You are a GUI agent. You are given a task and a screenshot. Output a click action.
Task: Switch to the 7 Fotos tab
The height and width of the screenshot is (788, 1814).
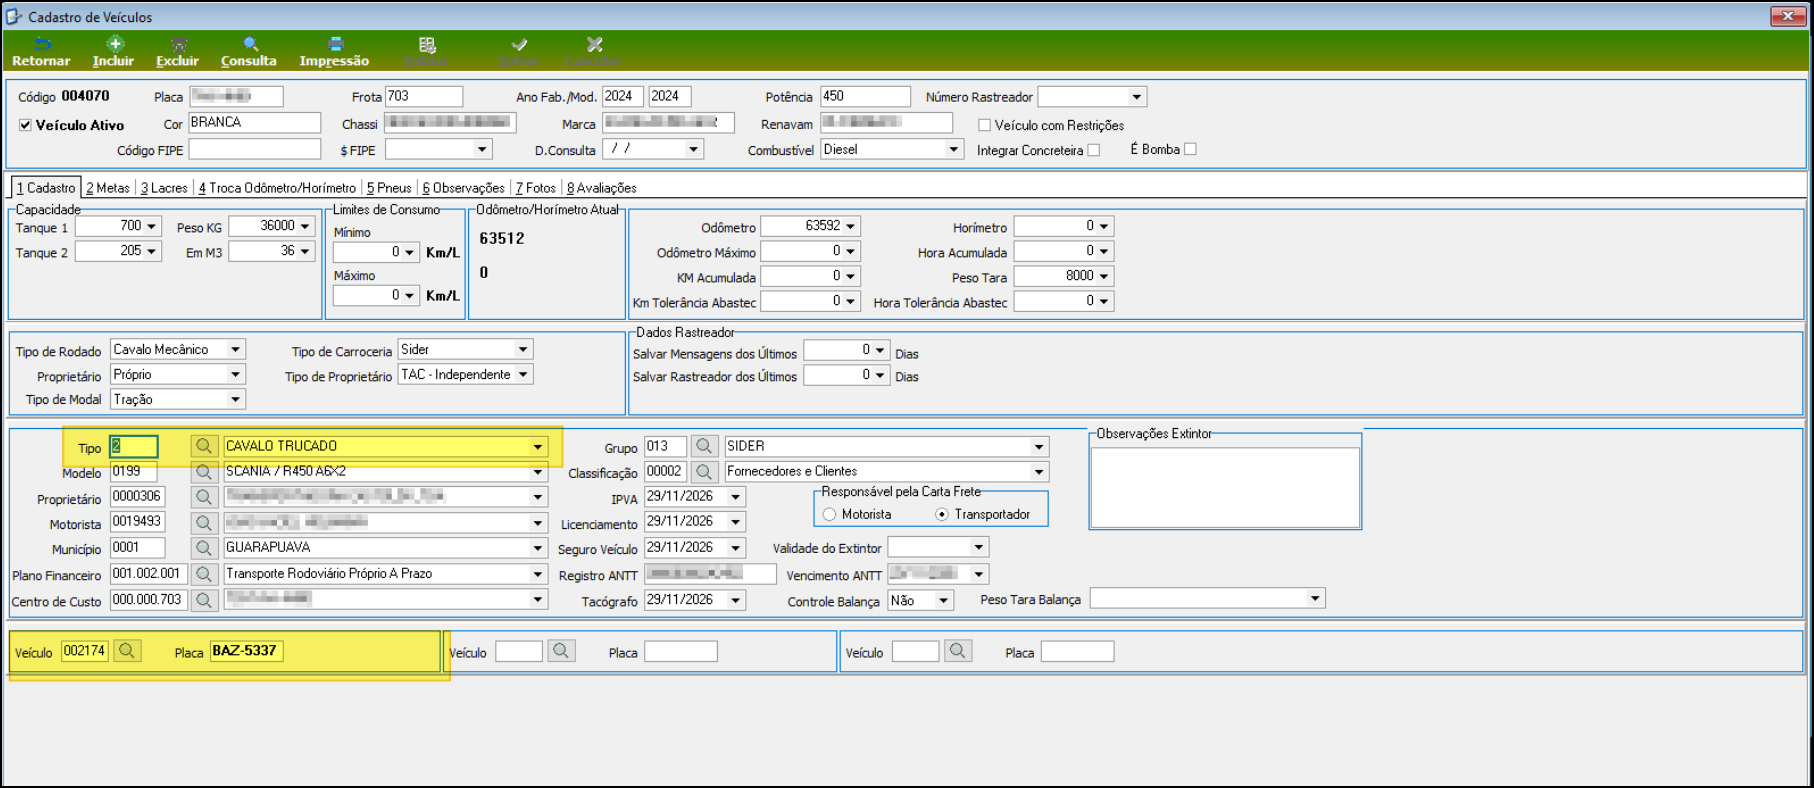click(x=536, y=188)
